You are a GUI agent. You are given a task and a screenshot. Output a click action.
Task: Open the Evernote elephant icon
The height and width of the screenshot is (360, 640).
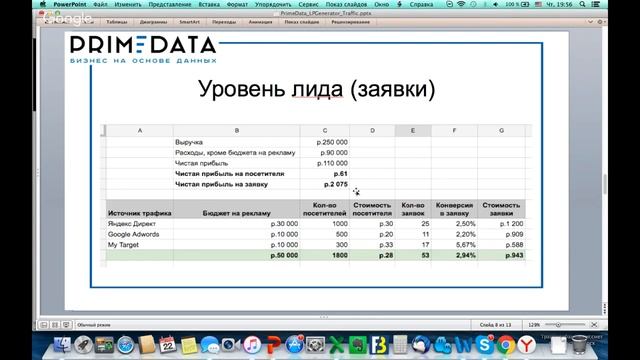click(358, 345)
